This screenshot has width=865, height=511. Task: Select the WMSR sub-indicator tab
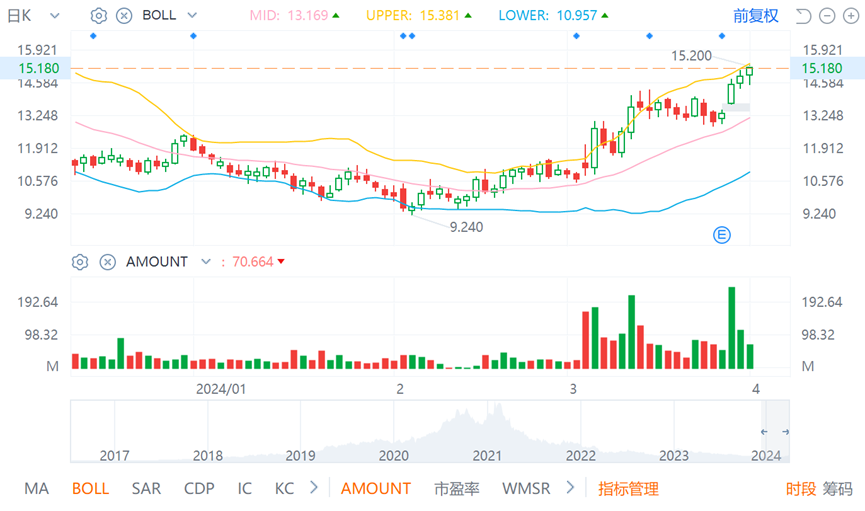(x=526, y=488)
